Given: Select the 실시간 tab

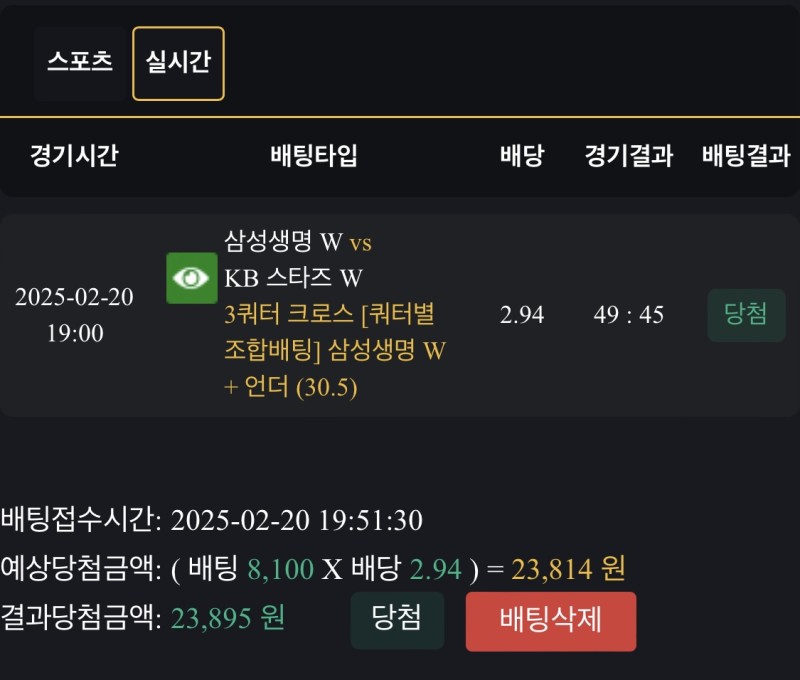Looking at the screenshot, I should [x=178, y=62].
